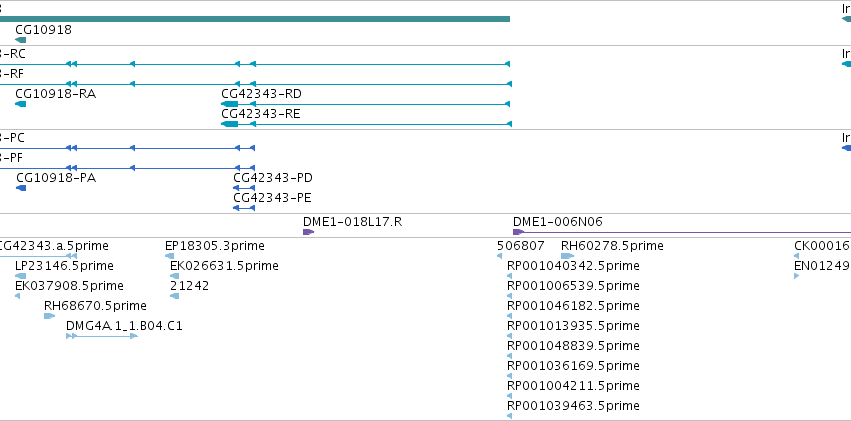Select the CG10918-RA transcript label
851x421 pixels.
click(x=55, y=94)
